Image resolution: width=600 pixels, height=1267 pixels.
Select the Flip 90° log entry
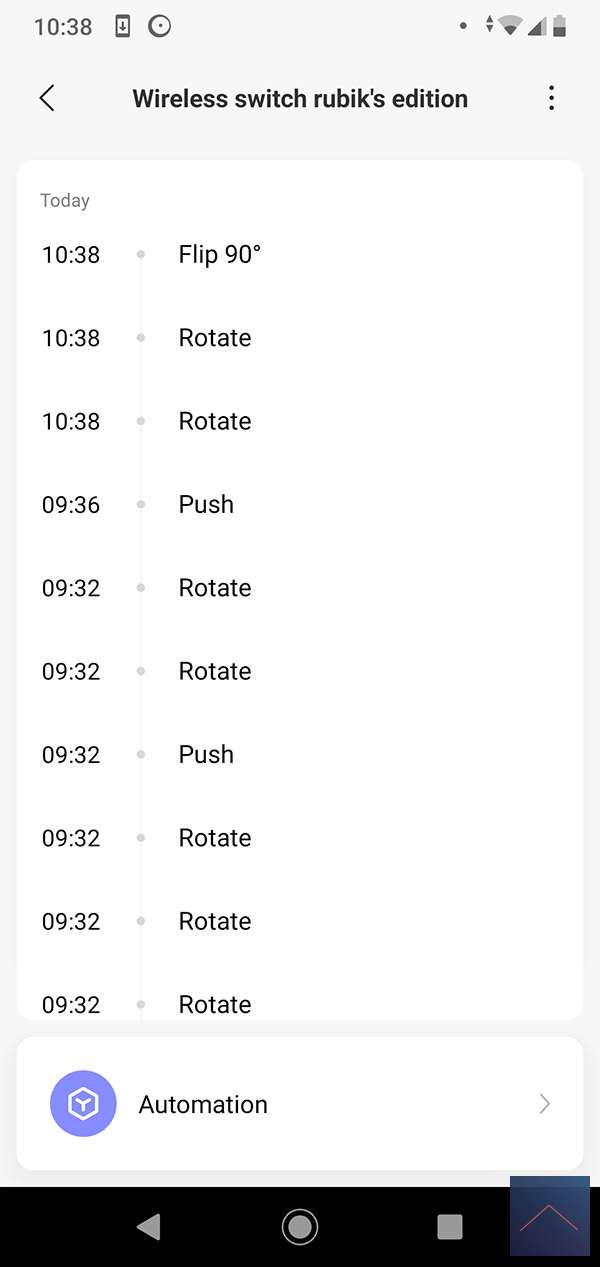point(219,254)
